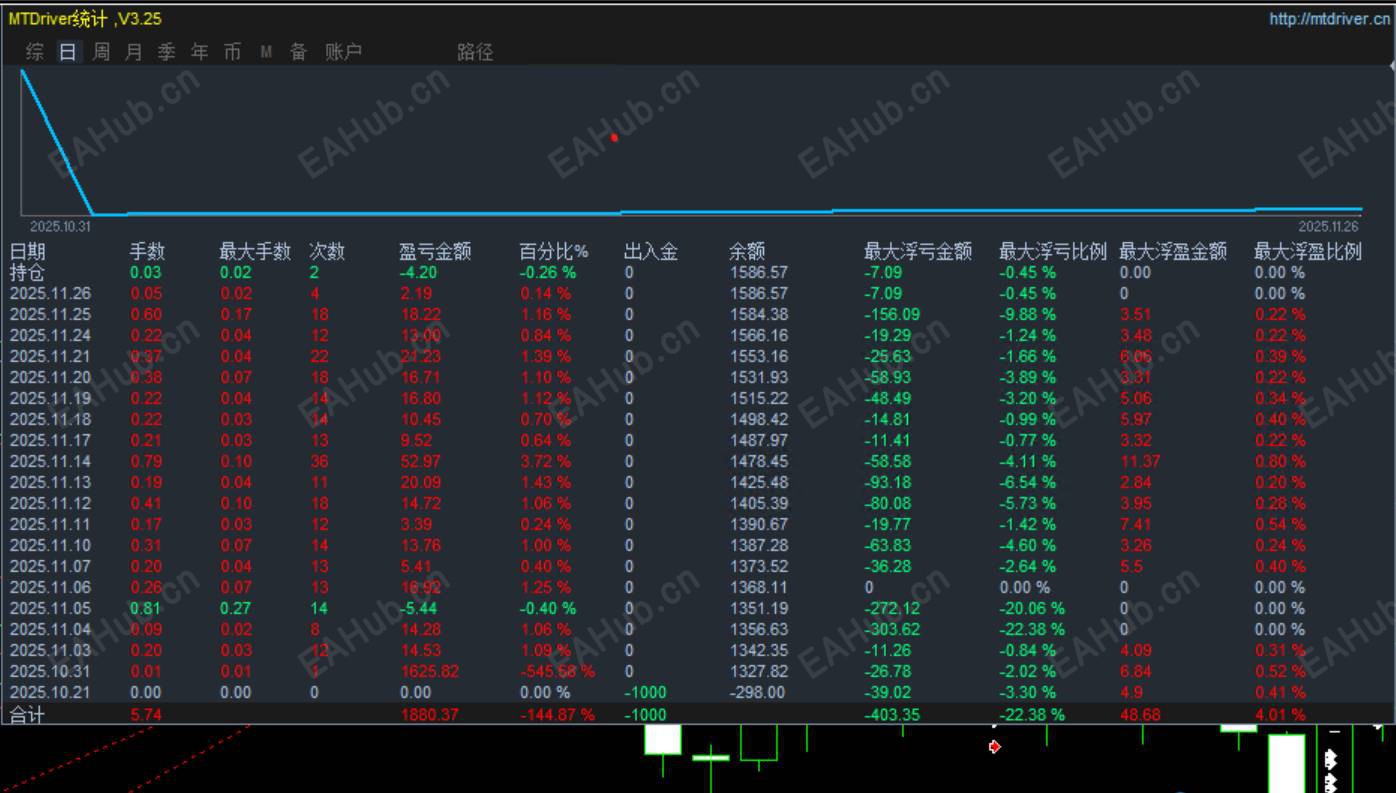Viewport: 1396px width, 793px height.
Task: Select the 2025.11.20 date cell
Action: (x=50, y=377)
